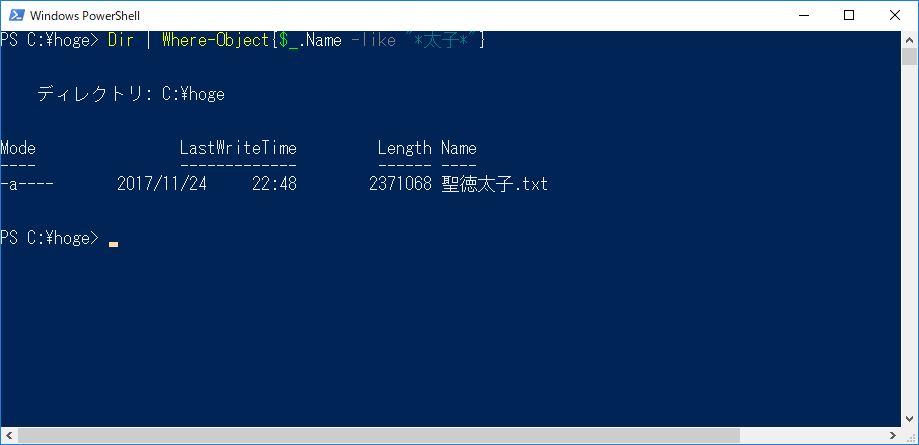Click the Windows PowerShell title text

[x=85, y=16]
